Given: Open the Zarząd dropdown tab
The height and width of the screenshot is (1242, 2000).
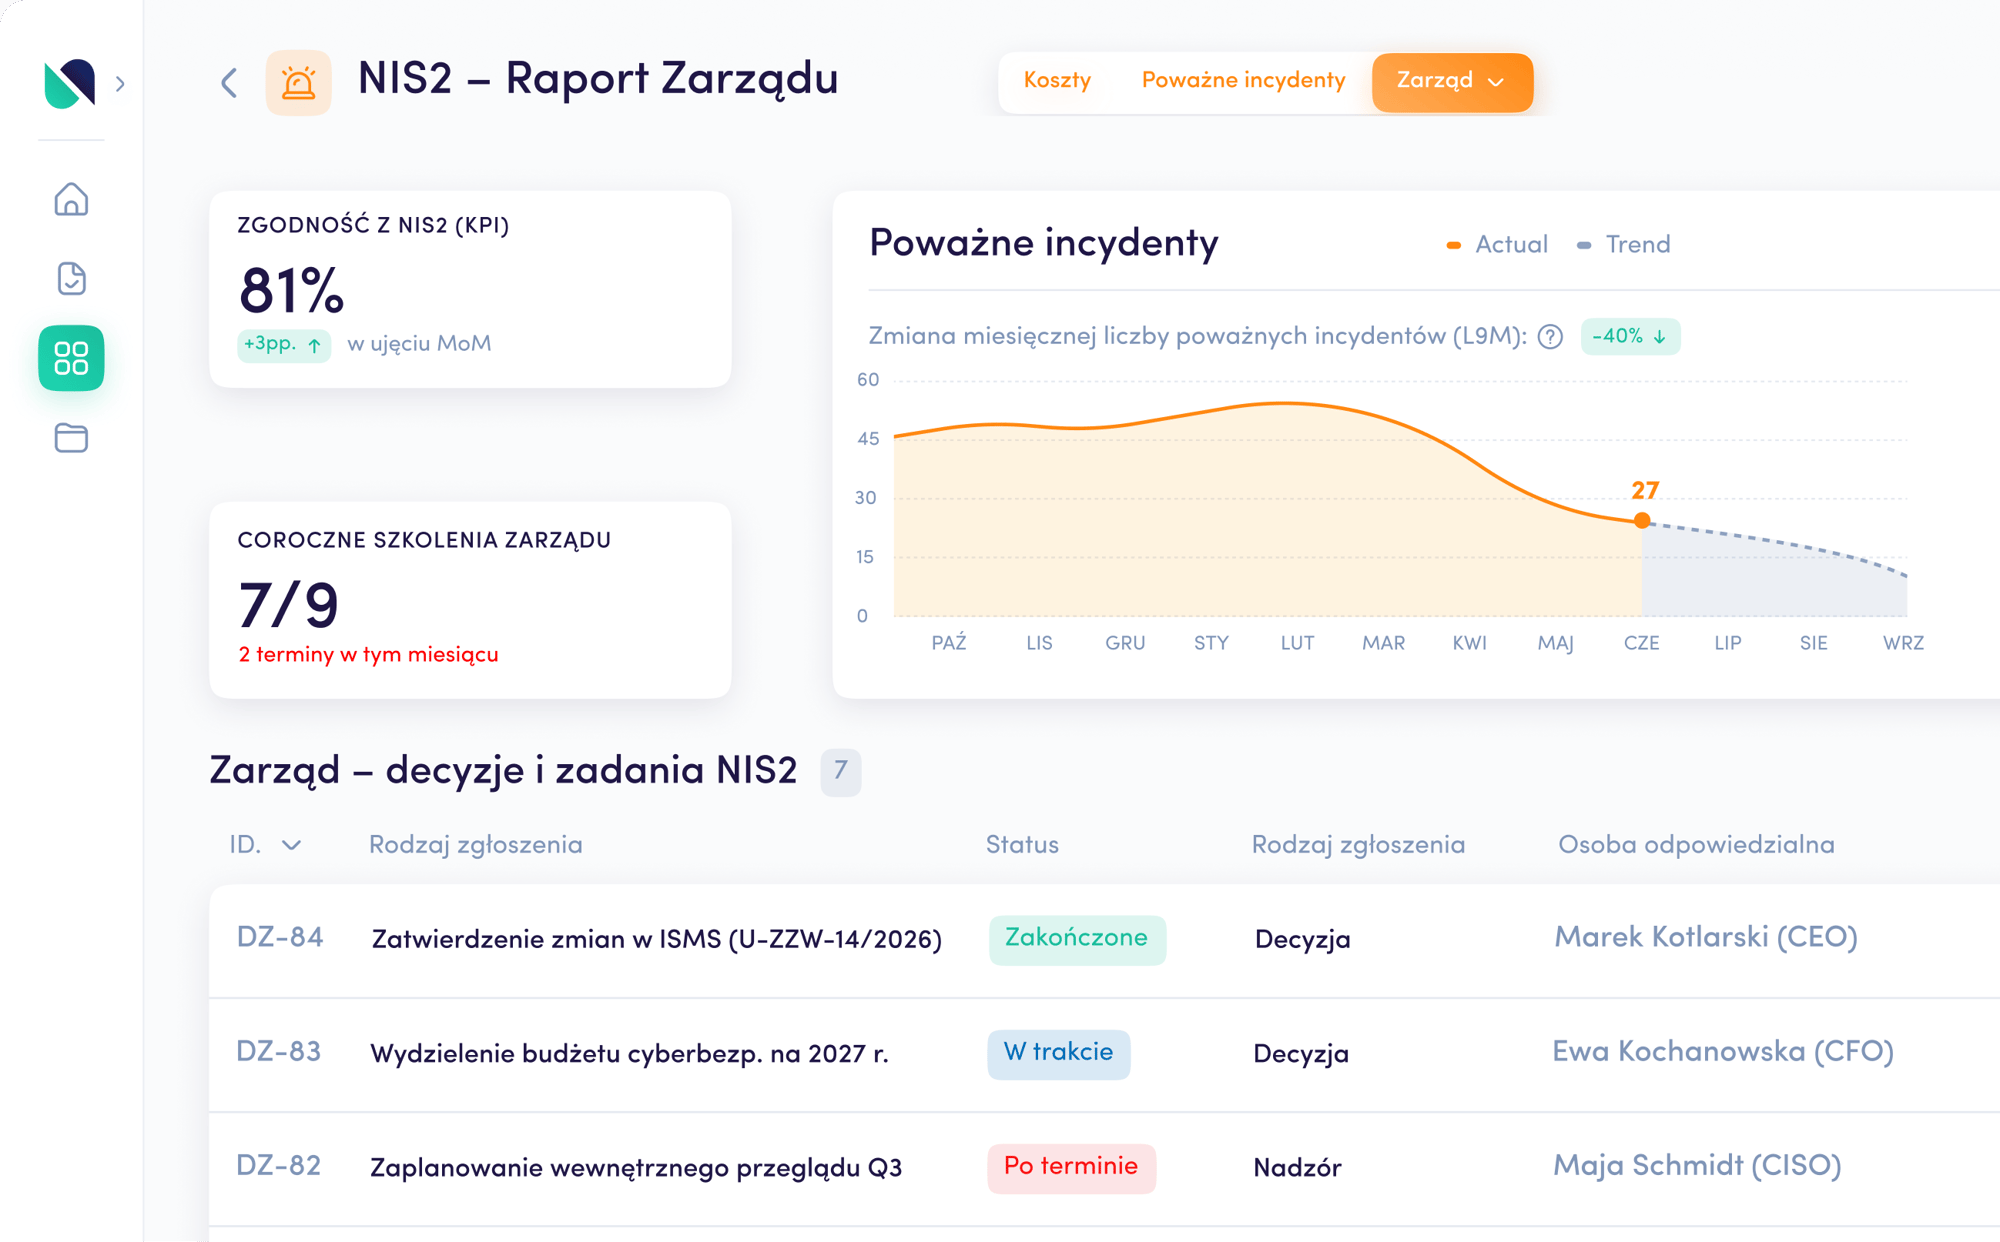Looking at the screenshot, I should coord(1452,82).
